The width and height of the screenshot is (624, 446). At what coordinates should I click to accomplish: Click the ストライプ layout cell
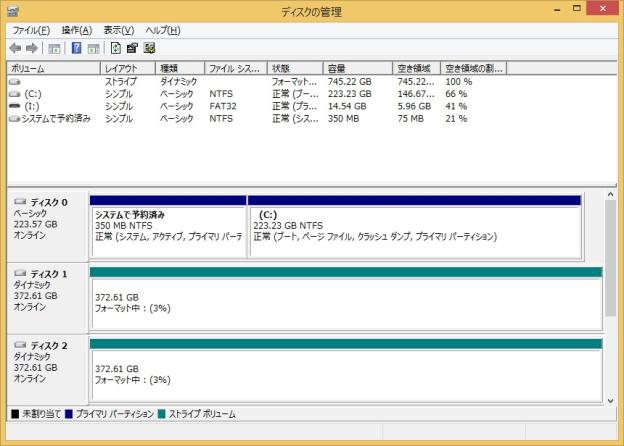click(x=121, y=82)
